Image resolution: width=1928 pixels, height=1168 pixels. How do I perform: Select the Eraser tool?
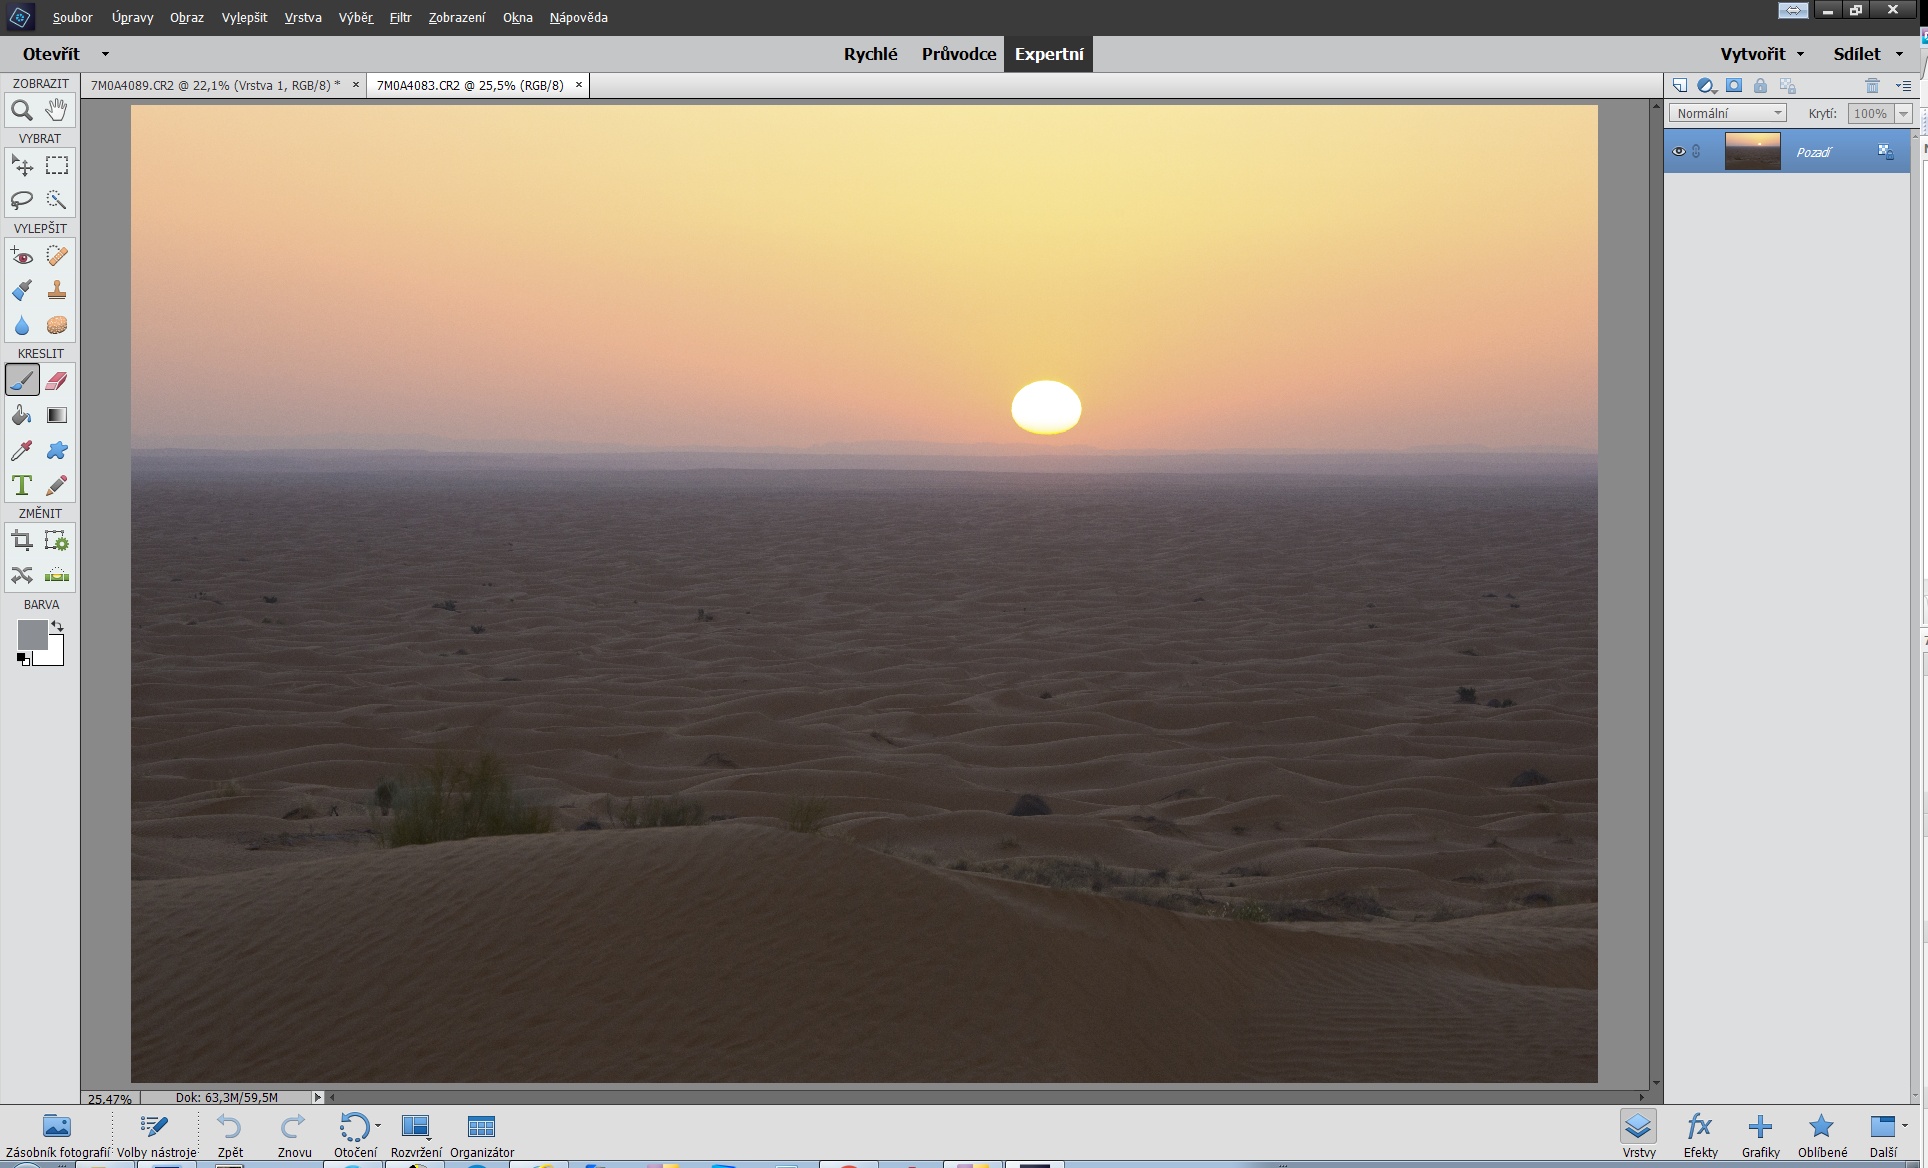[x=57, y=381]
